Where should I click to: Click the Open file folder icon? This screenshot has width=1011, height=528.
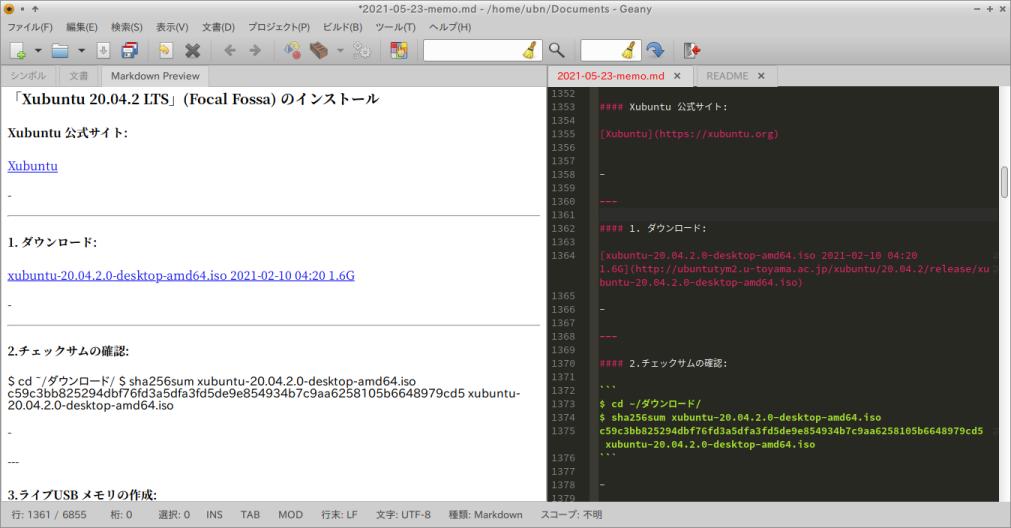pyautogui.click(x=60, y=50)
